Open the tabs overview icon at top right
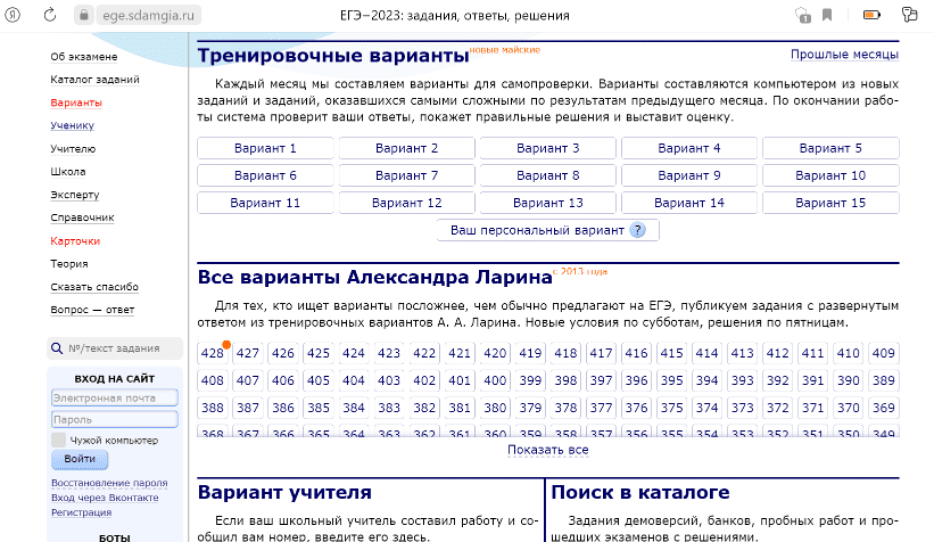Image resolution: width=934 pixels, height=542 pixels. [910, 15]
